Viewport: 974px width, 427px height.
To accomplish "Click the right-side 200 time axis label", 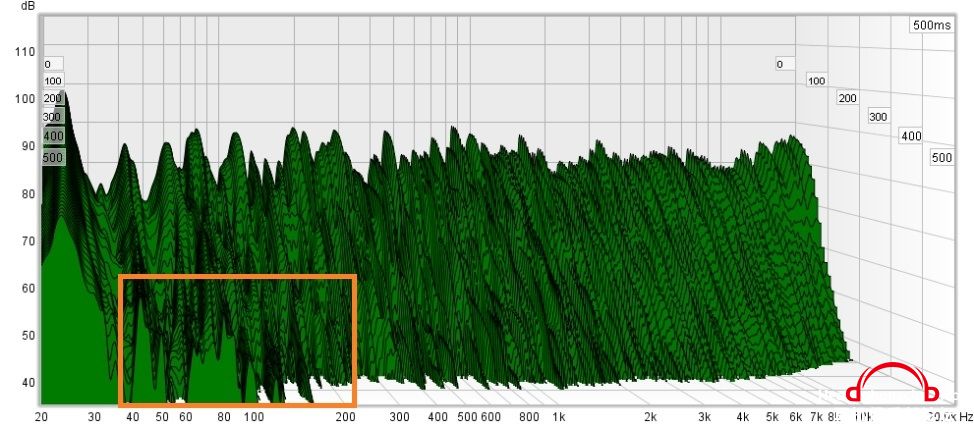I will point(847,98).
